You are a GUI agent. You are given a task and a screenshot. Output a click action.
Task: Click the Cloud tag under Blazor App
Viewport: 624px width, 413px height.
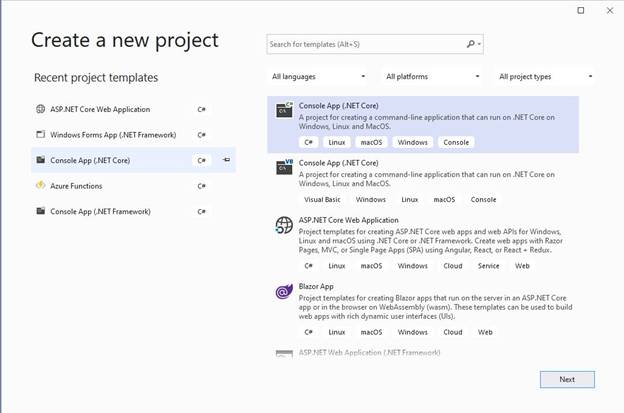click(x=453, y=332)
